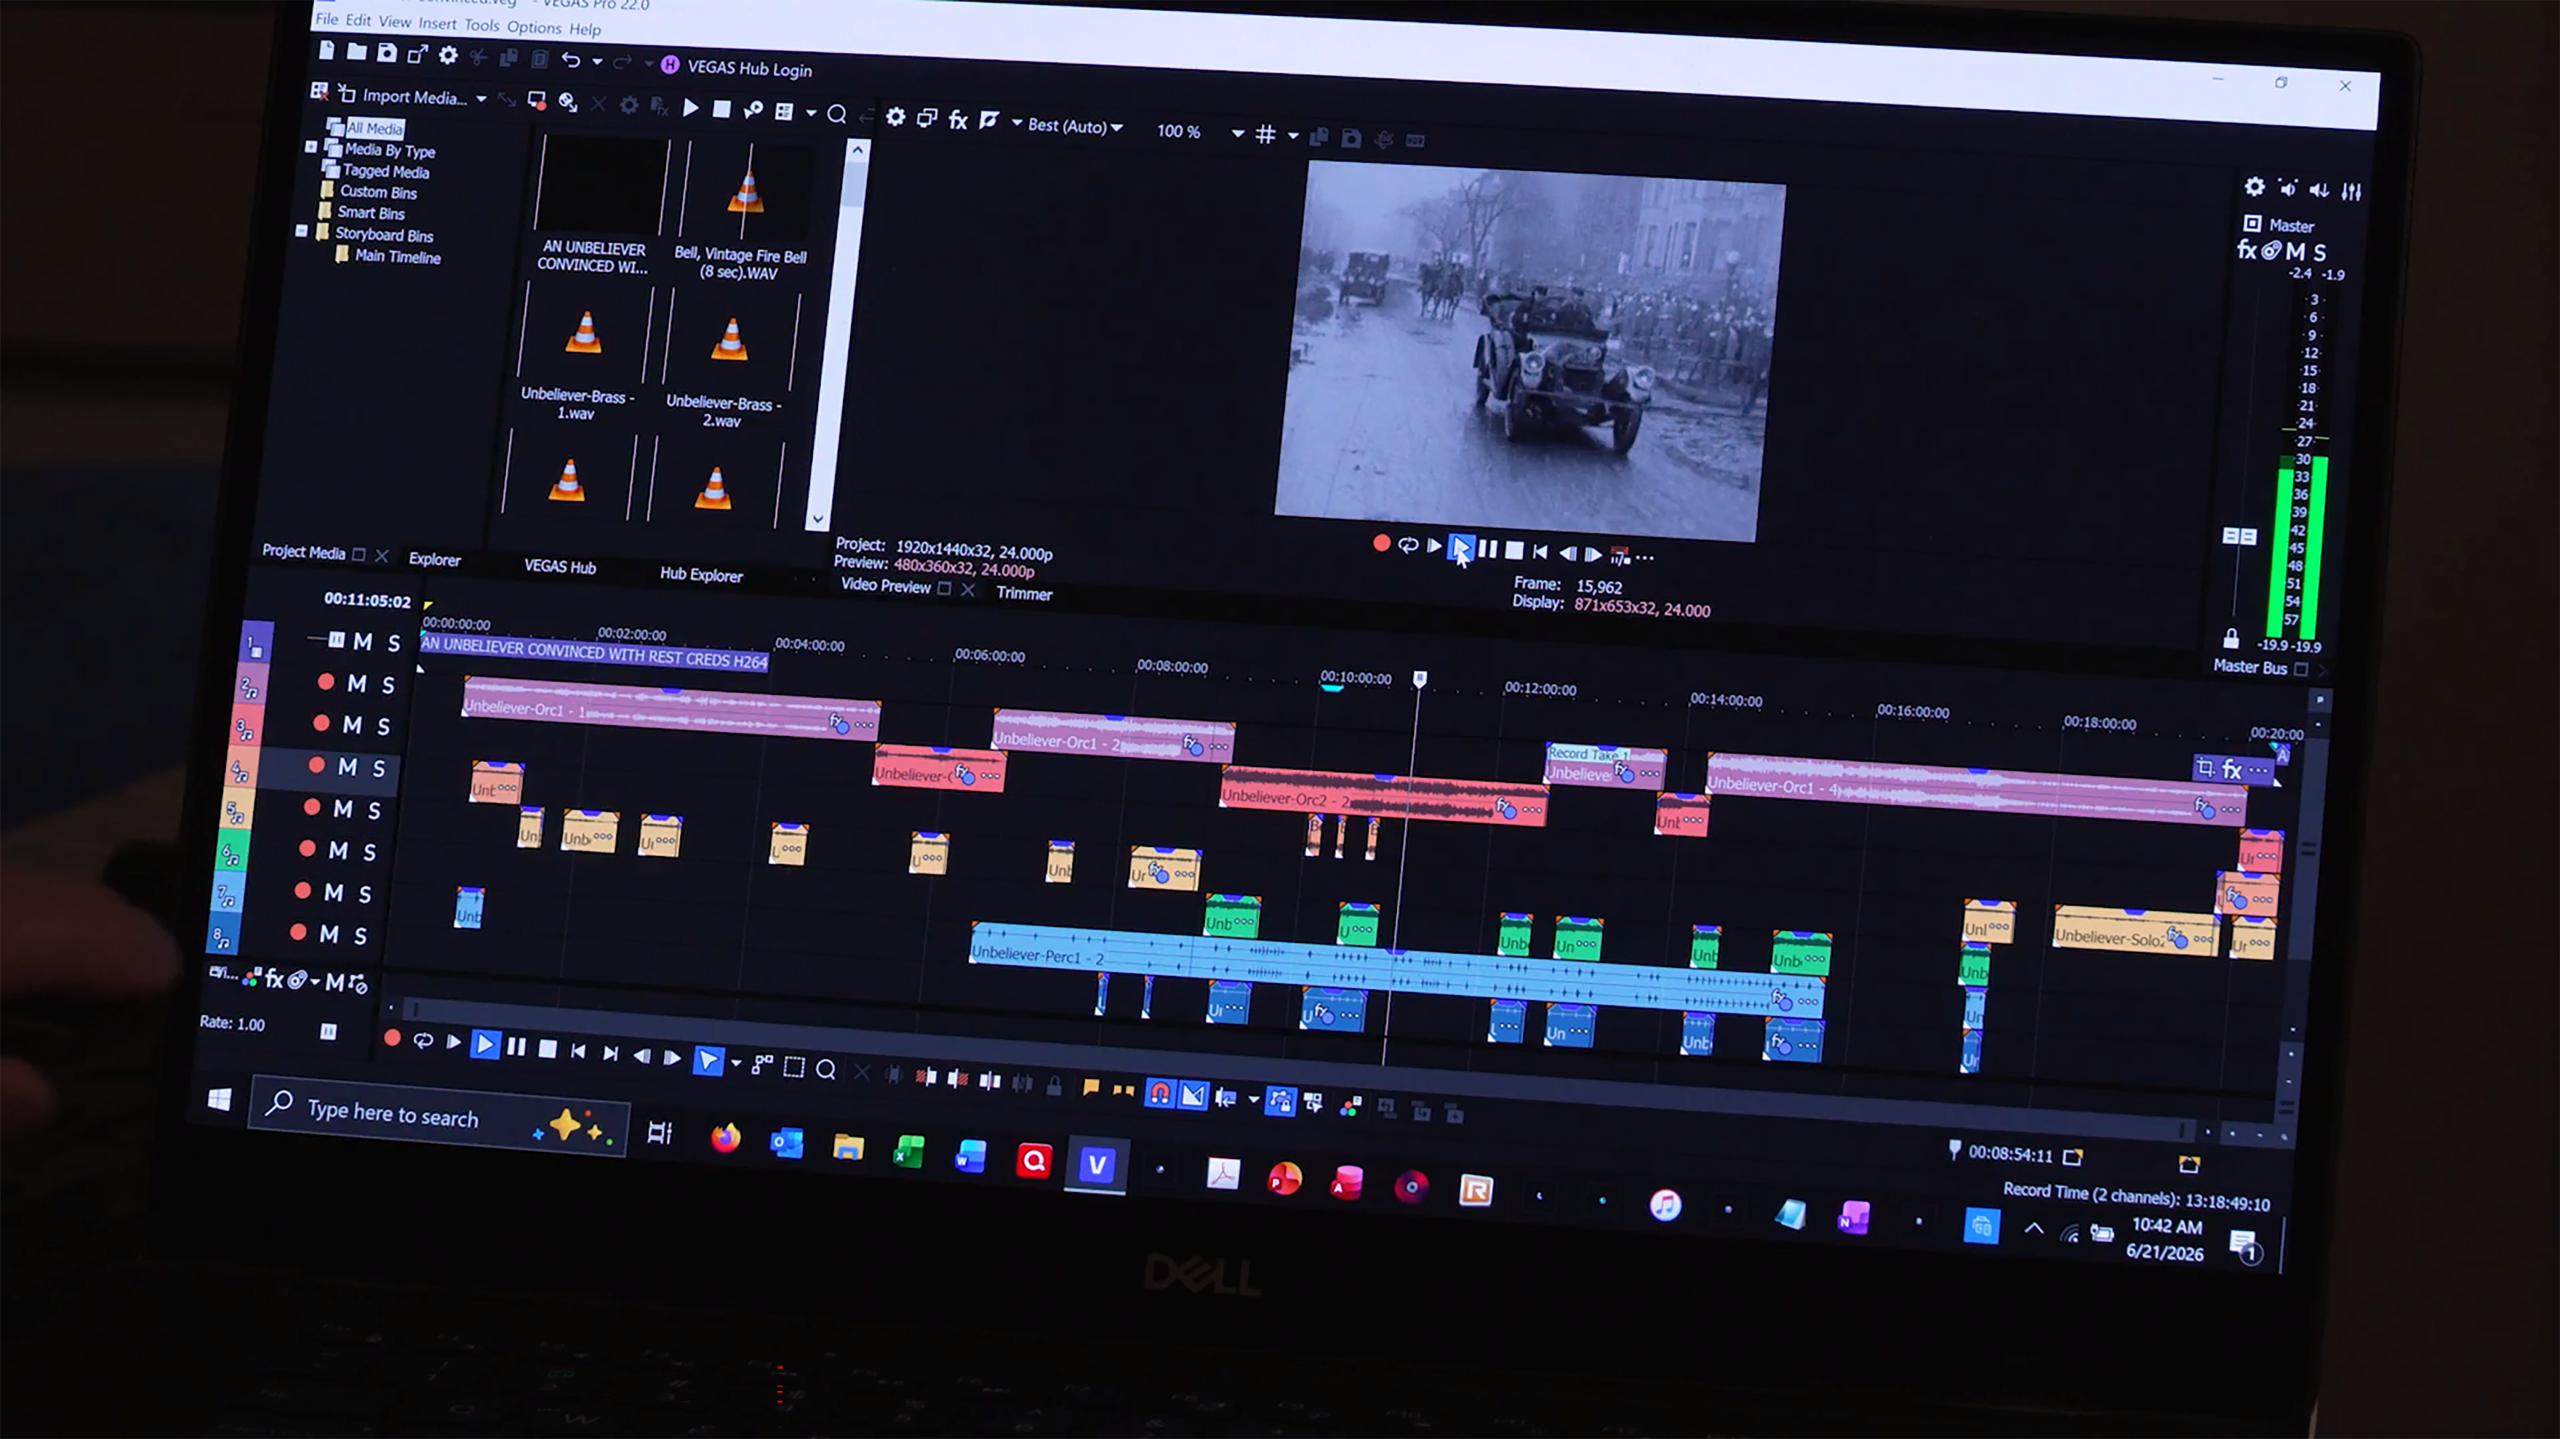The image size is (2560, 1439).
Task: Open the Mixing Console sliders icon
Action: [2351, 191]
